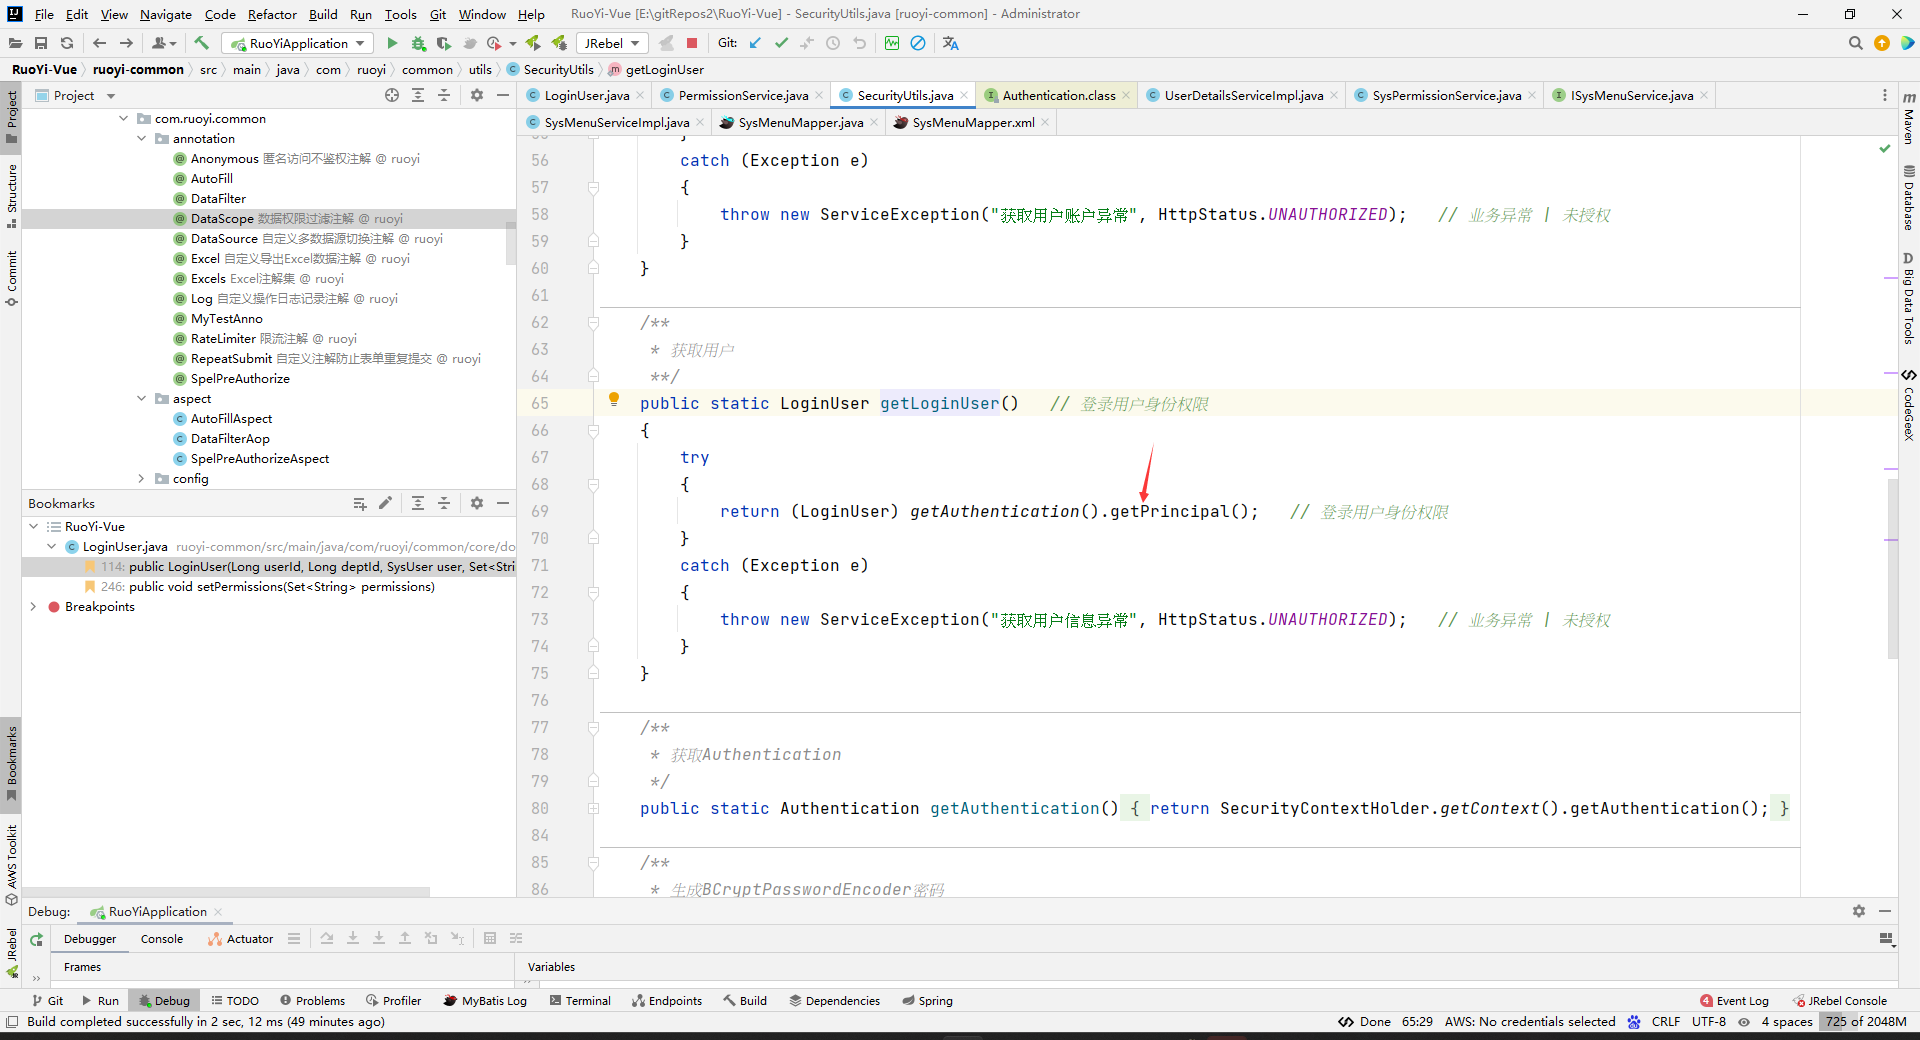1920x1040 pixels.
Task: Click the Reload from disk icon
Action: [x=67, y=43]
